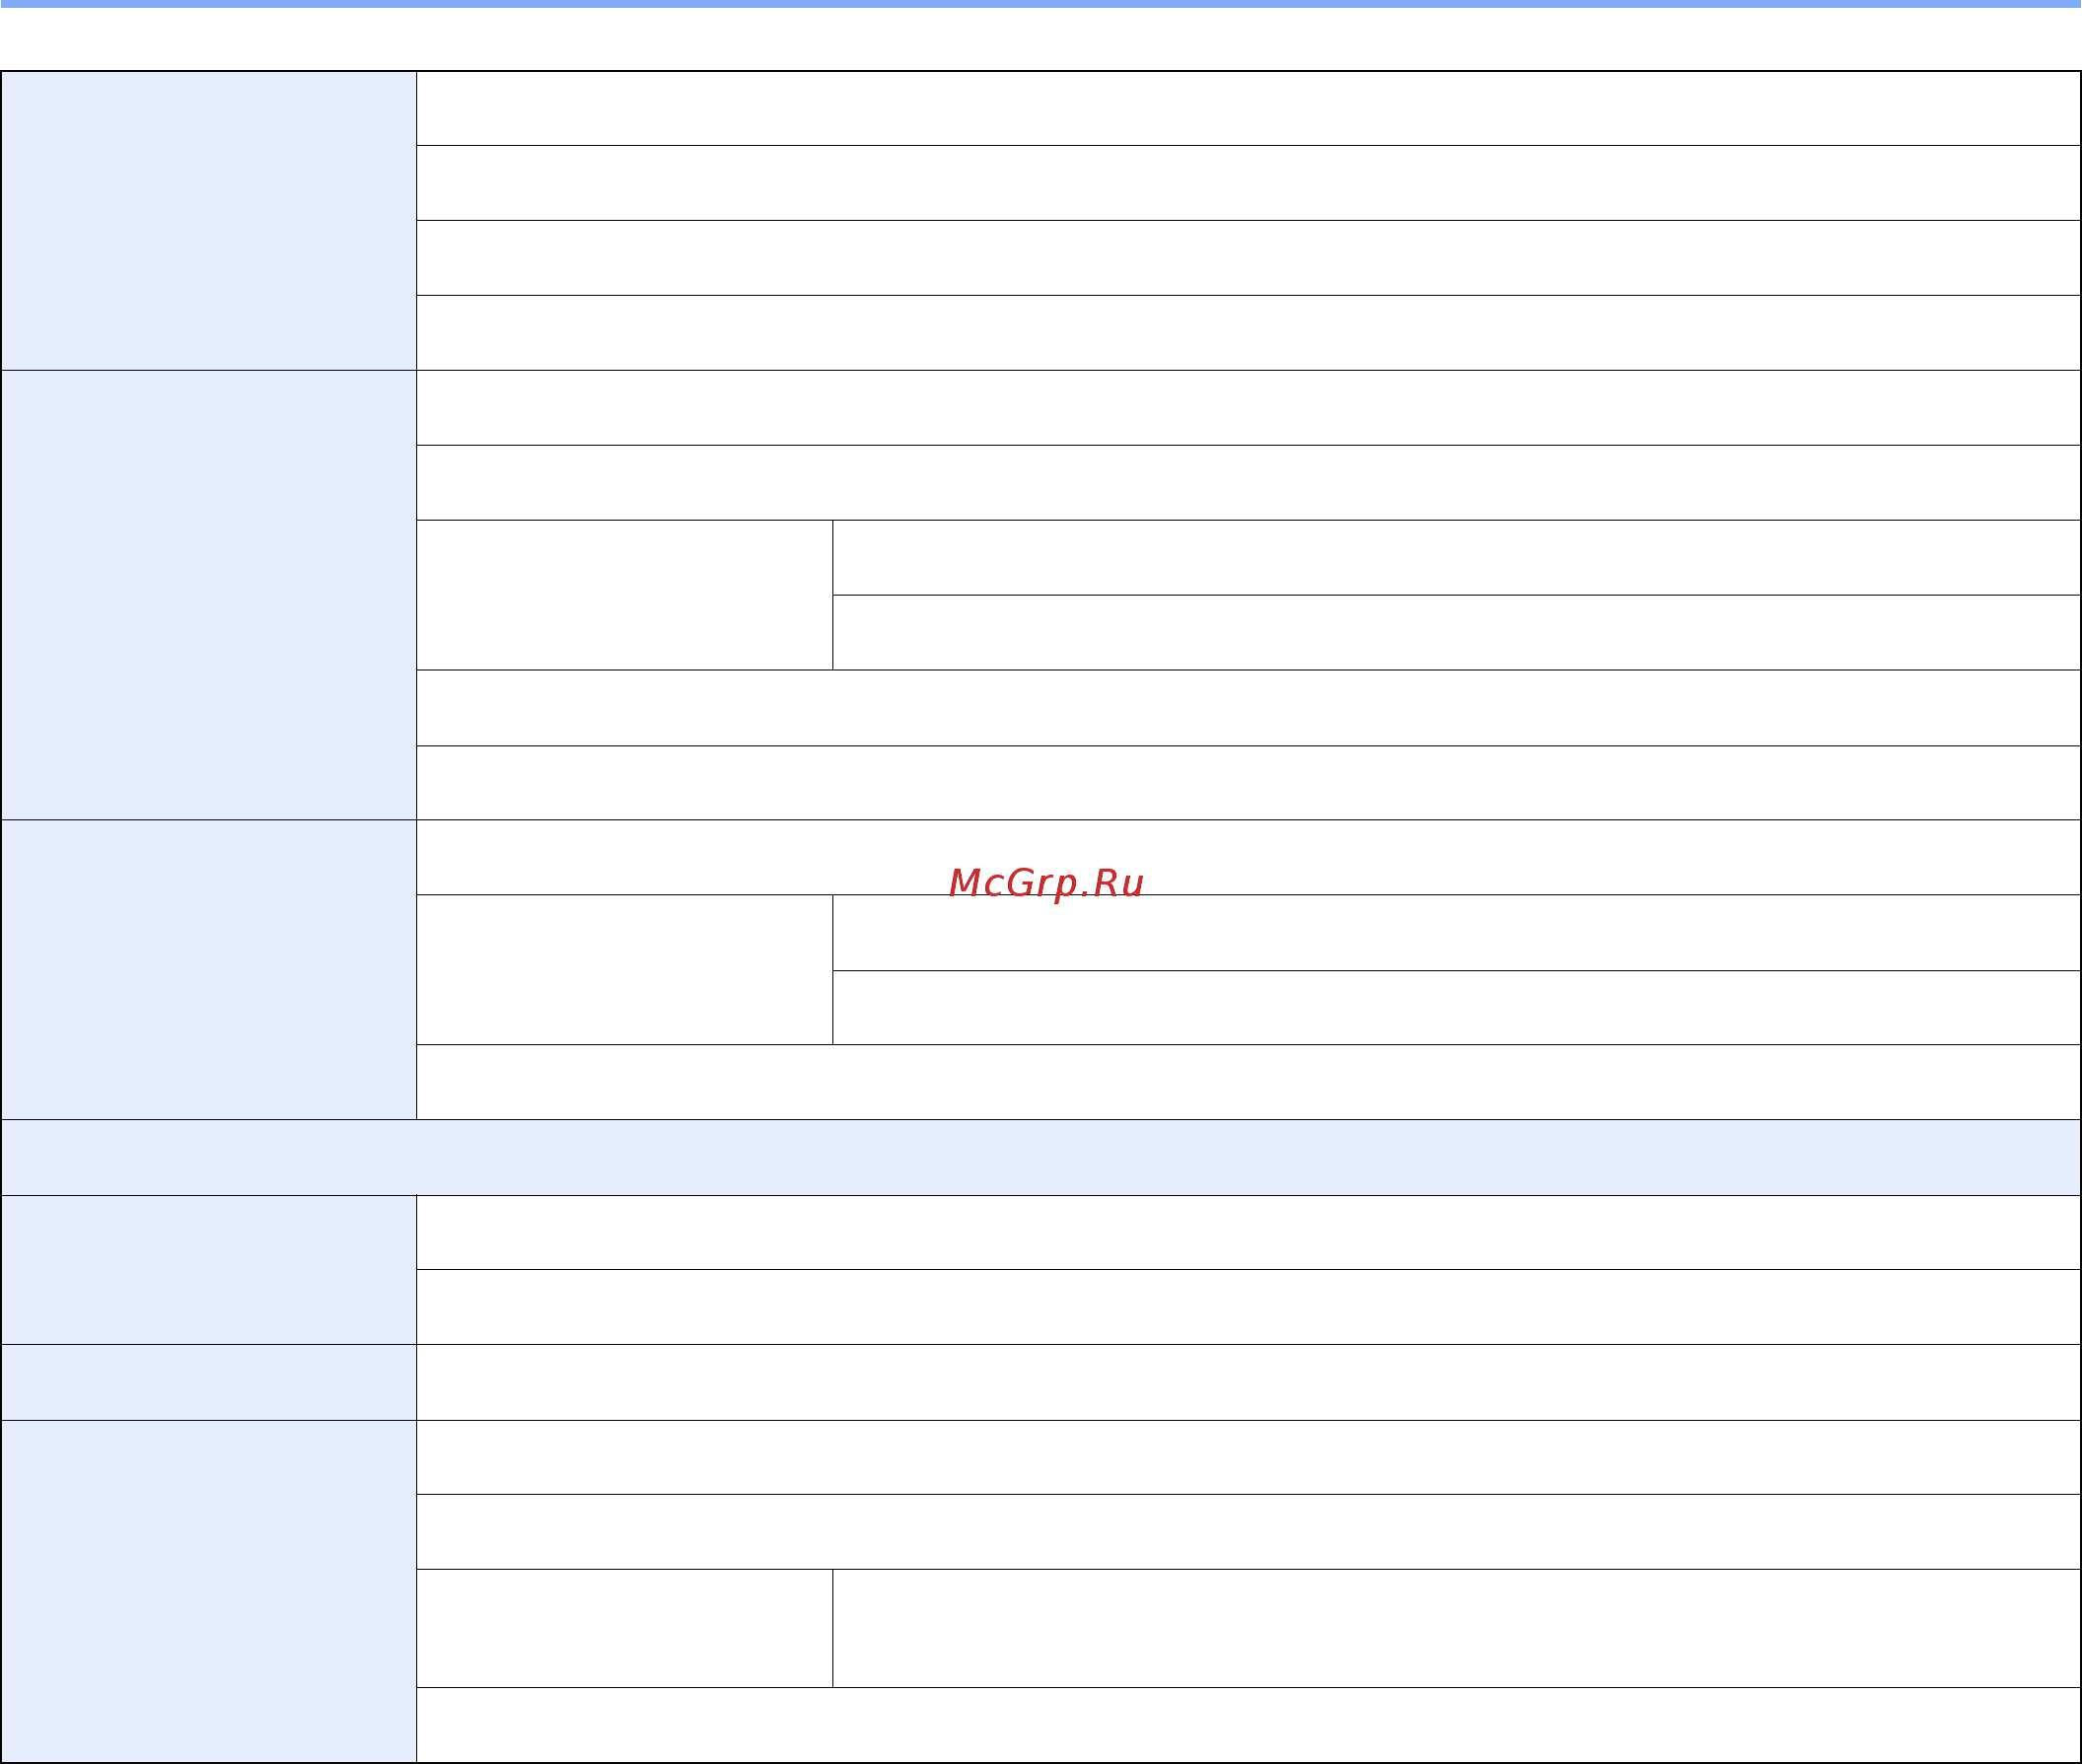Select the full-width blue divider row

coord(1041,1157)
